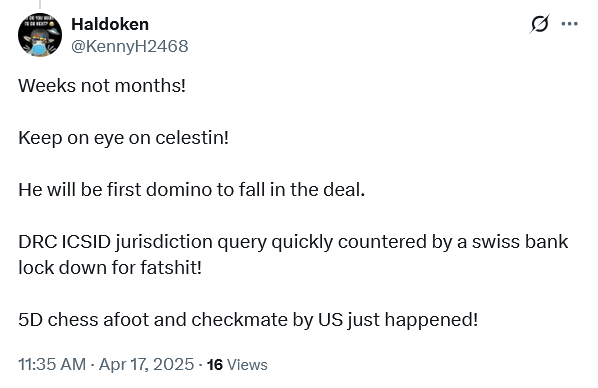Screen dimensions: 598x388
Task: View the 16 Views count
Action: click(x=237, y=365)
